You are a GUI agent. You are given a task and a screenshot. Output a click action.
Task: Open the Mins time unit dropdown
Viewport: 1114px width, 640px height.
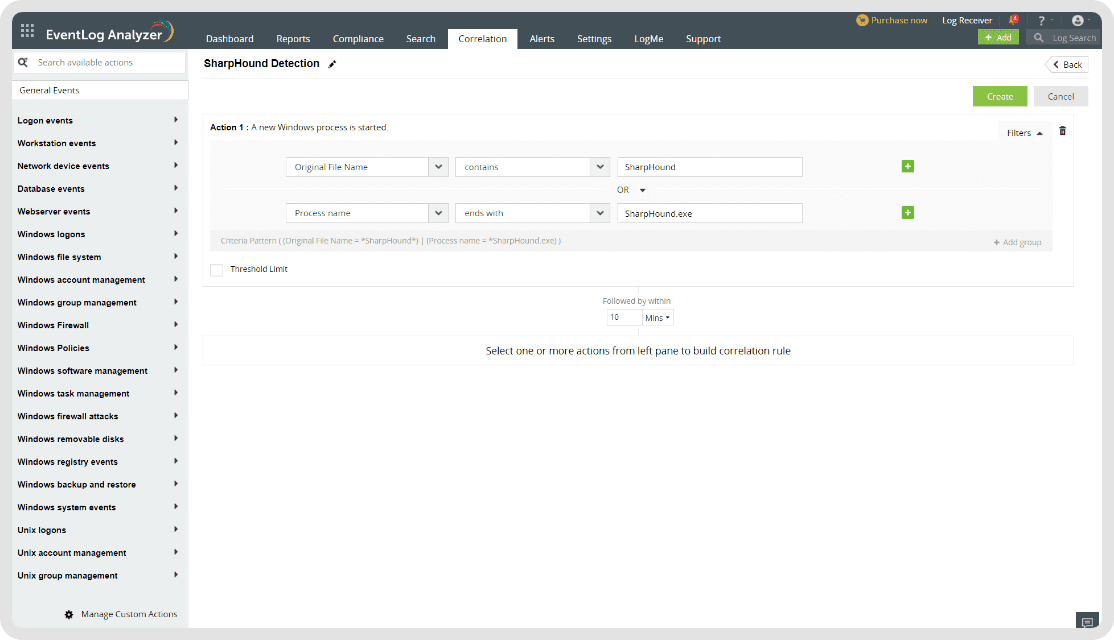click(x=657, y=318)
